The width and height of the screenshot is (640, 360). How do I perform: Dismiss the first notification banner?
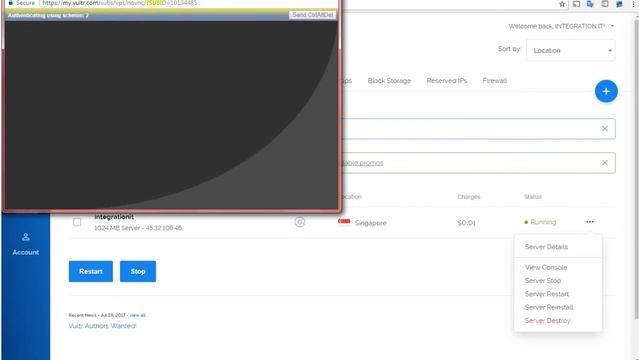click(x=604, y=129)
